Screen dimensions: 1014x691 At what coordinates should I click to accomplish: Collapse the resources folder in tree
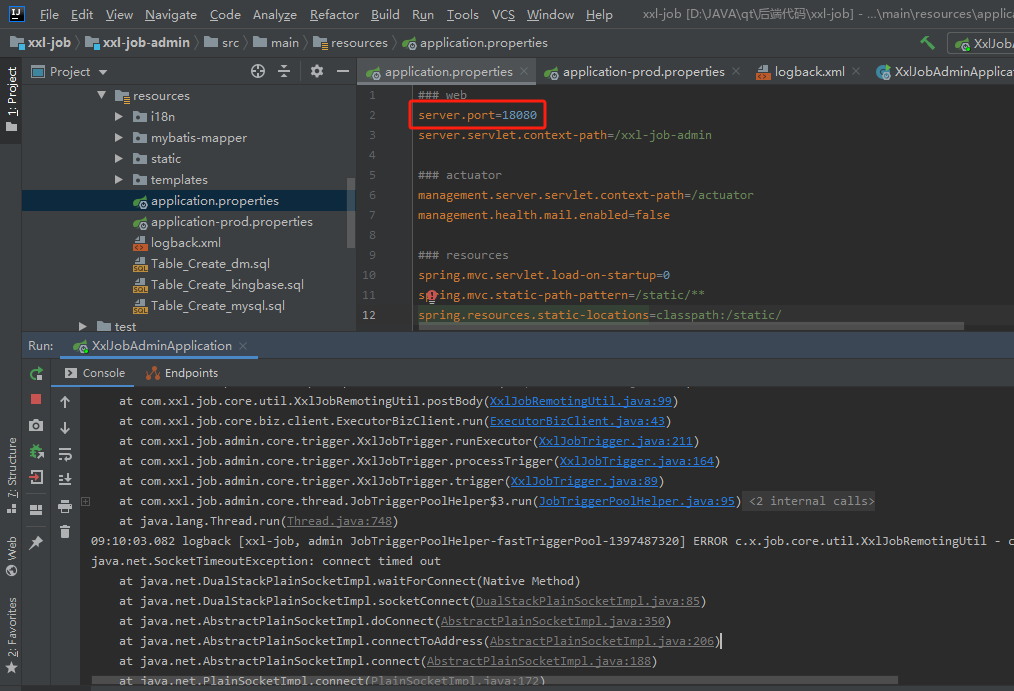tap(101, 96)
